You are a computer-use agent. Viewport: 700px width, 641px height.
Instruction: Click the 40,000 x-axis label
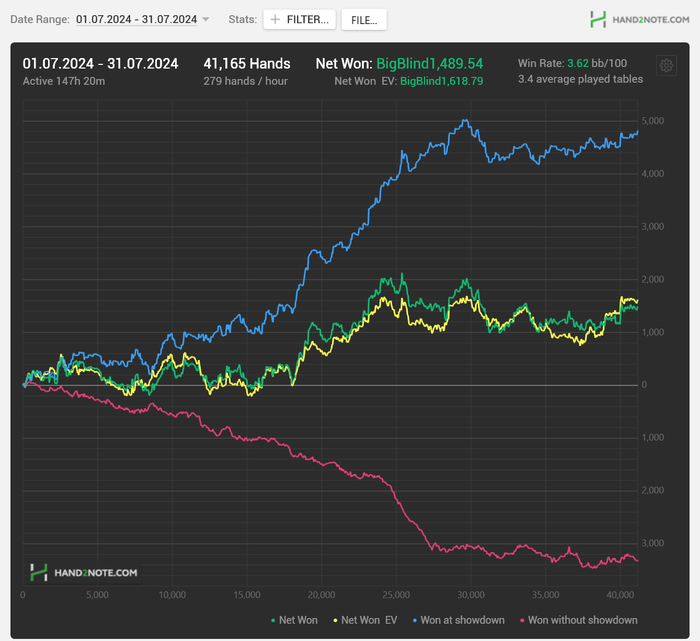coord(620,595)
